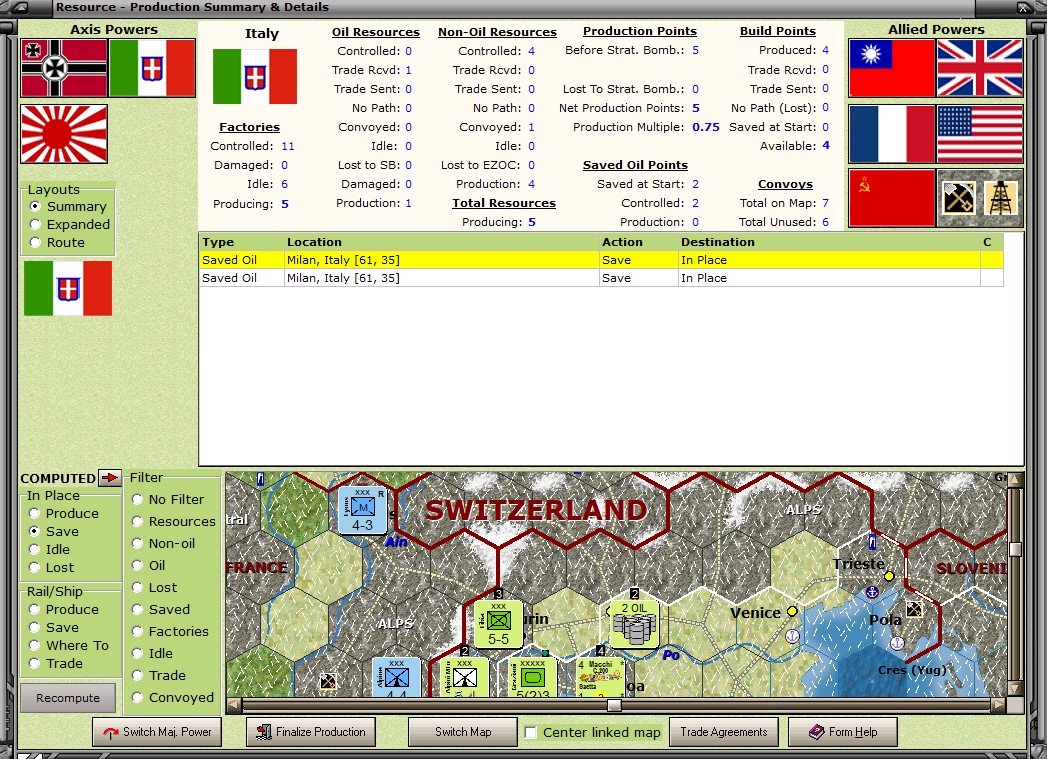
Task: Select the highlighted Saved Oil Milan row
Action: (x=601, y=260)
